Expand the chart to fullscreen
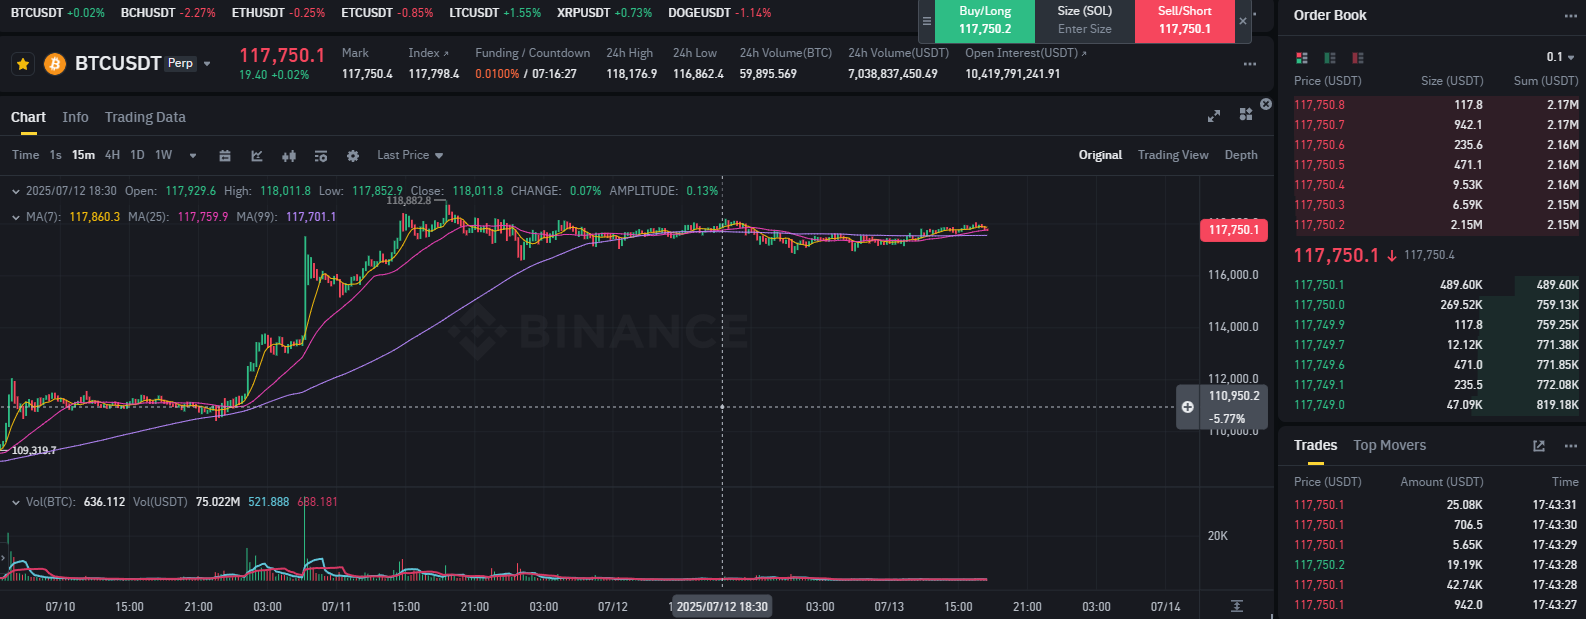 [1214, 116]
